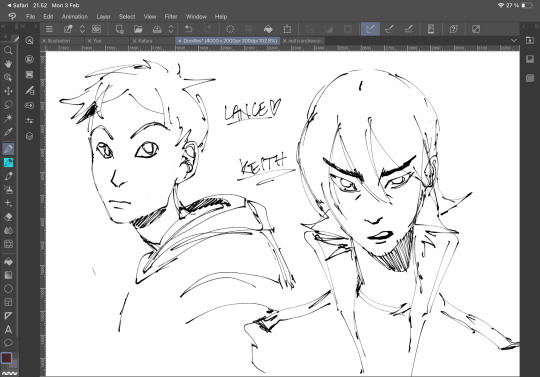The width and height of the screenshot is (540, 377).
Task: Open the canvas tab list chevron
Action: (514, 41)
